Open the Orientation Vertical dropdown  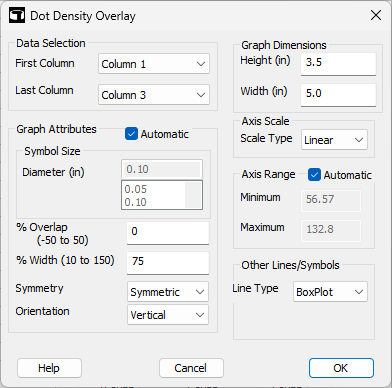[x=168, y=315]
